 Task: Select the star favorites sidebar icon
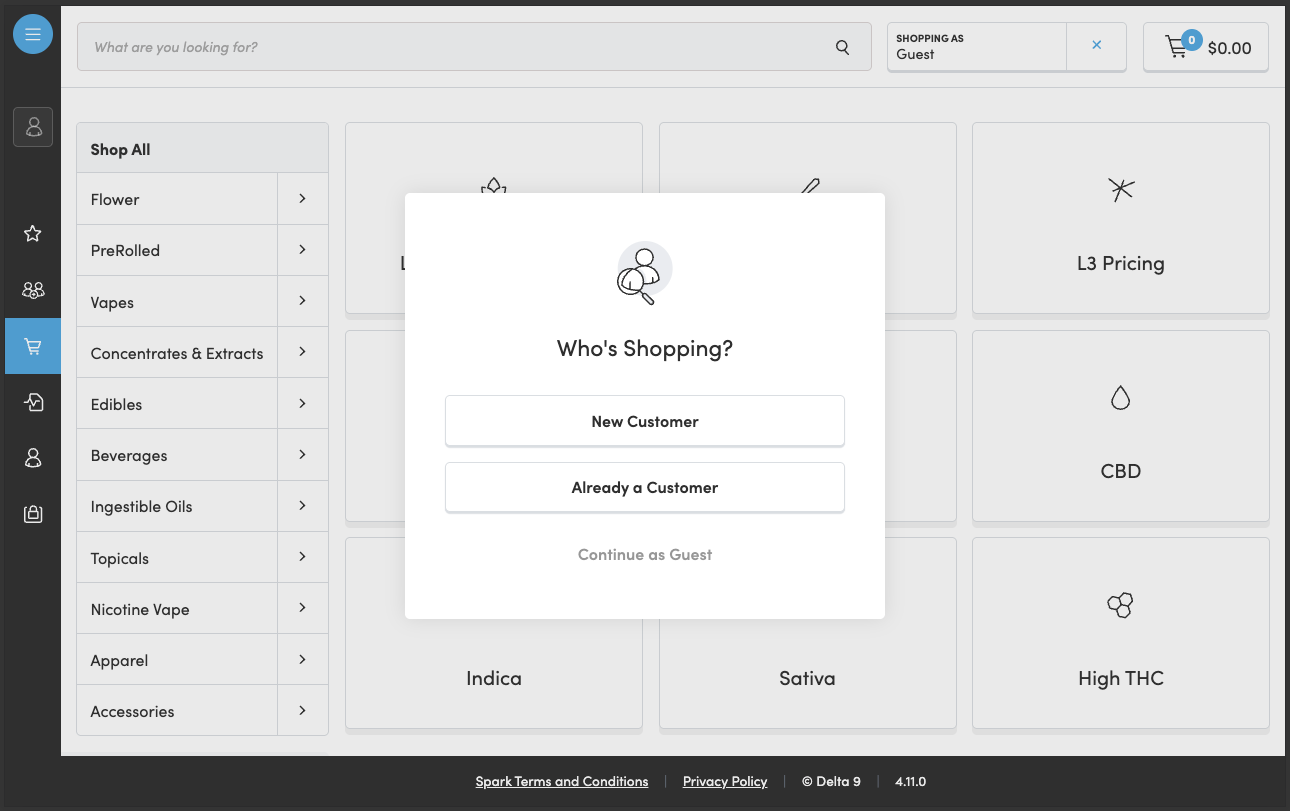(33, 233)
